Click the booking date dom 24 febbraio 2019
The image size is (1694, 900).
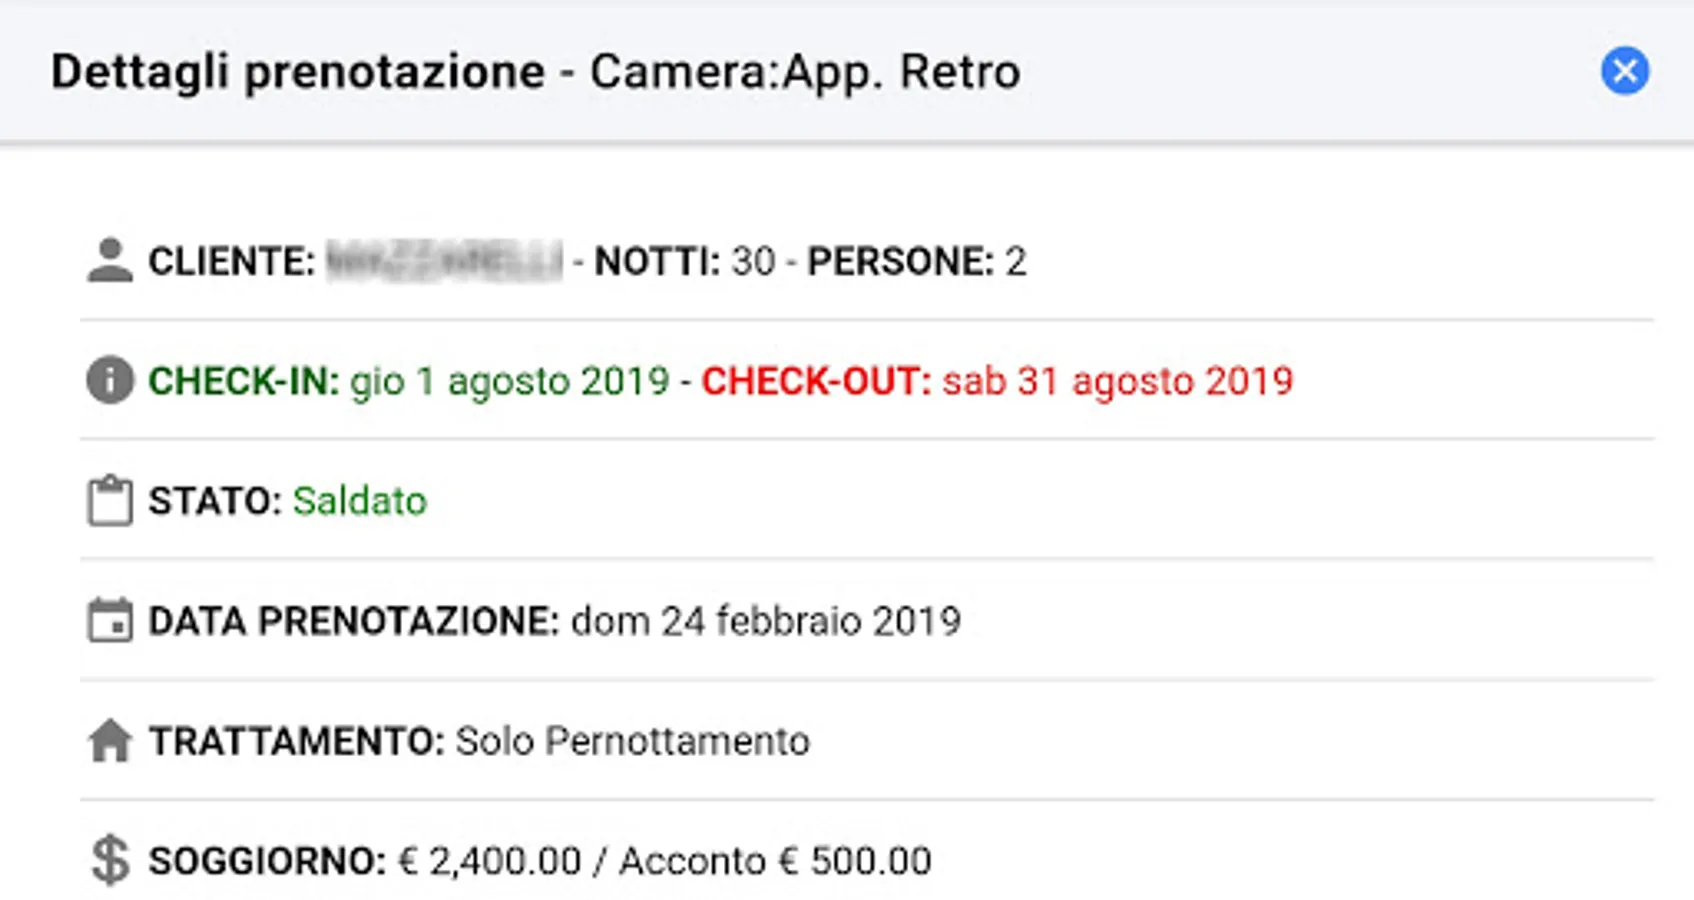click(766, 621)
